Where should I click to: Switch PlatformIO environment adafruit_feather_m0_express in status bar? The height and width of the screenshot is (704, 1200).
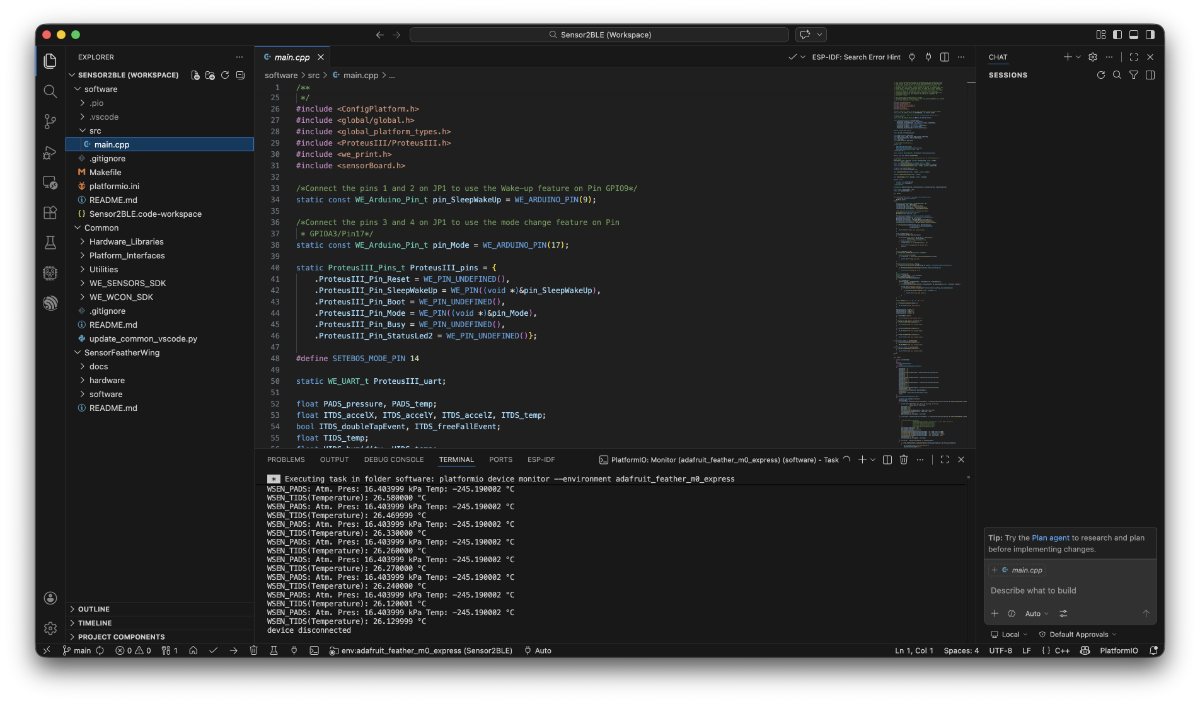pos(421,650)
